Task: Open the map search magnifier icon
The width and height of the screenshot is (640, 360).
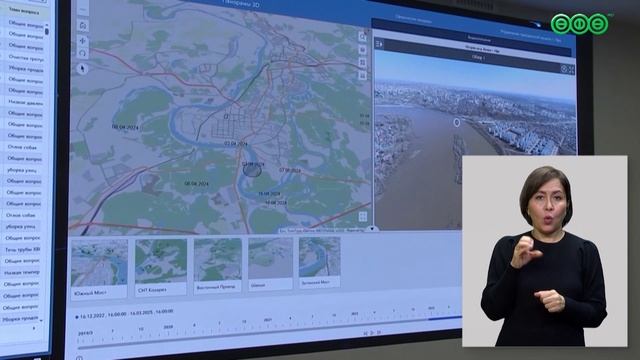Action: tap(362, 37)
